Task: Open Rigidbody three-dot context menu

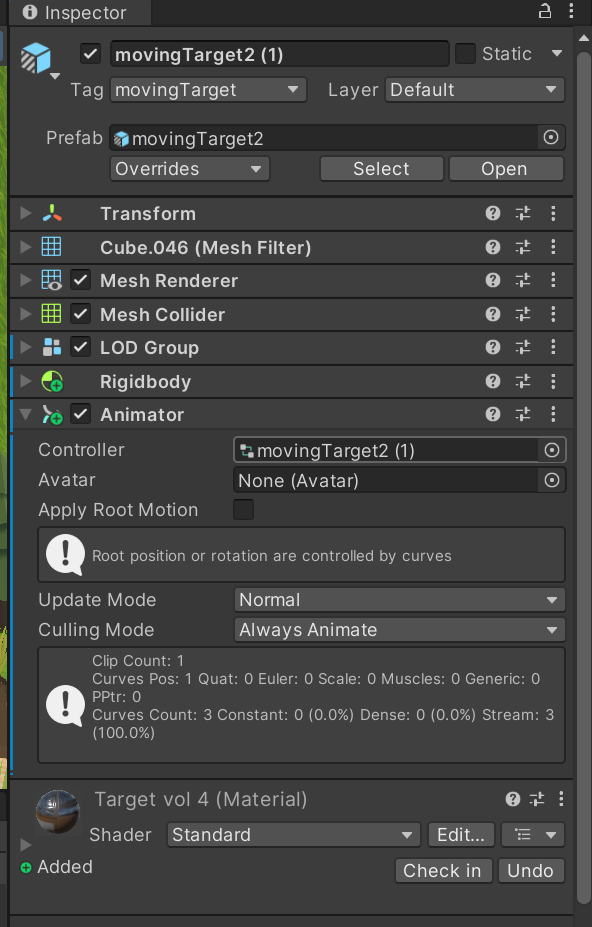Action: coord(553,381)
